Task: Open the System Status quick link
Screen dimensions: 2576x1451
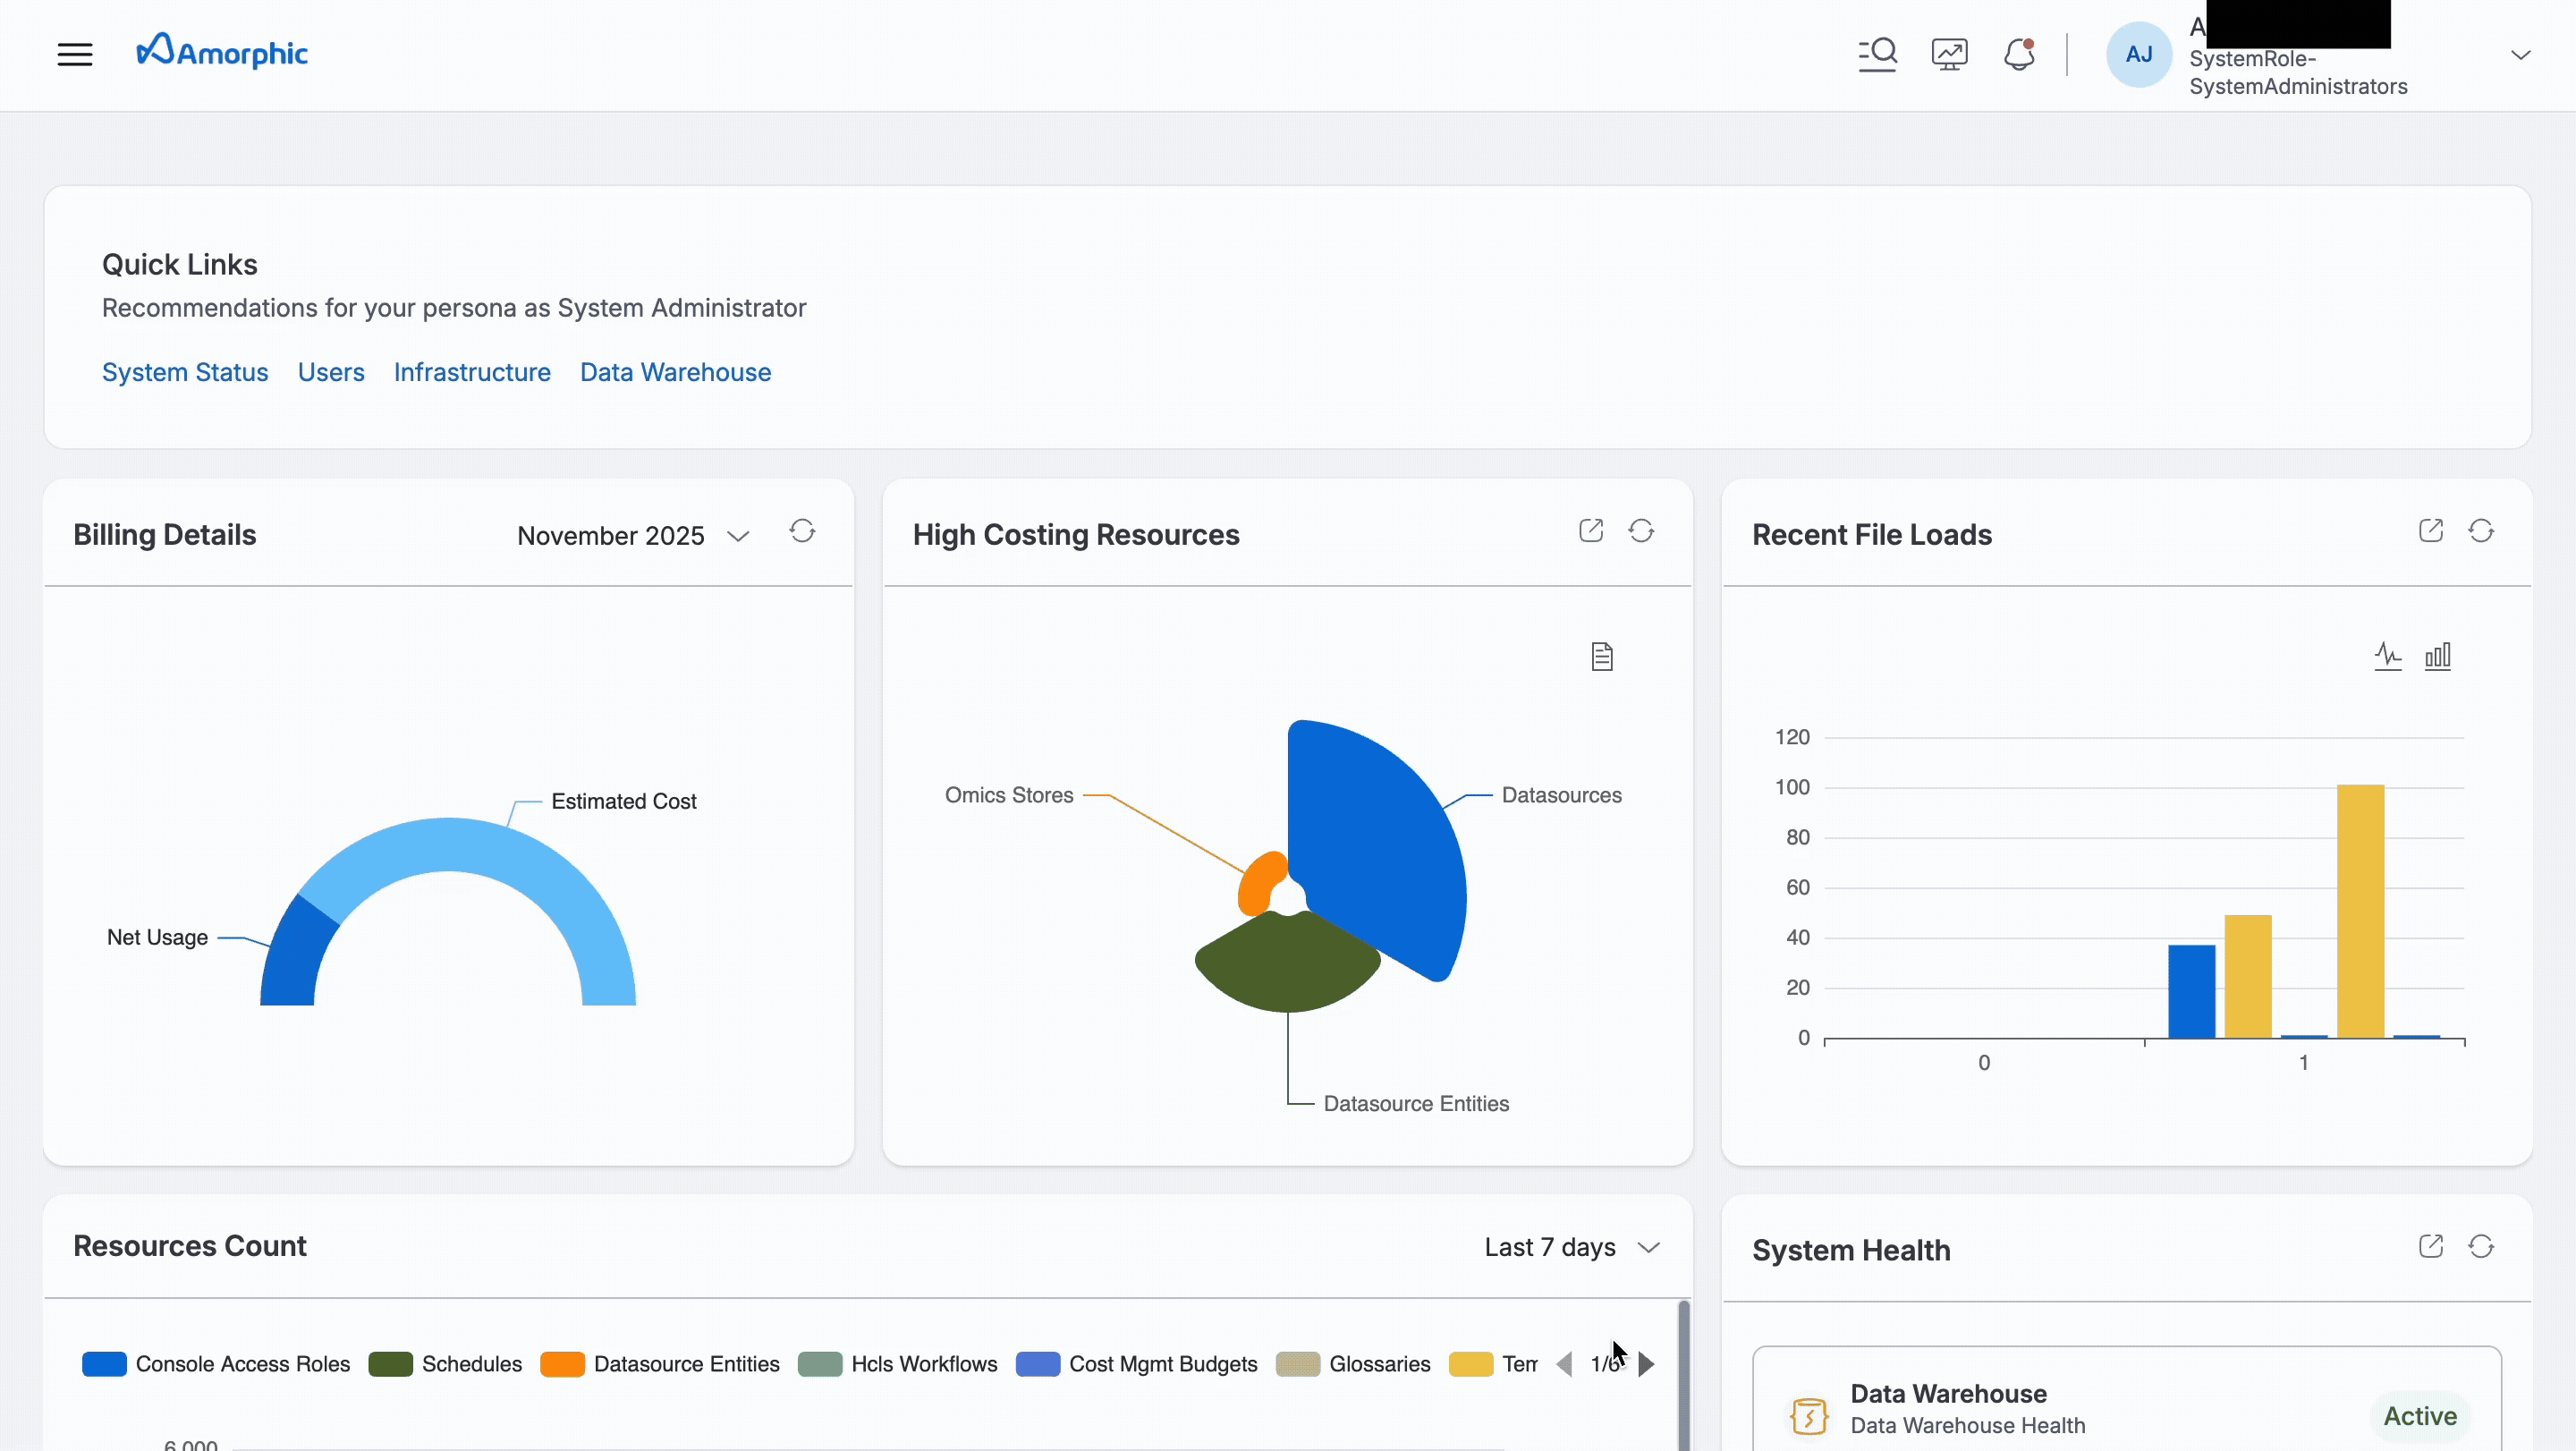Action: 185,372
